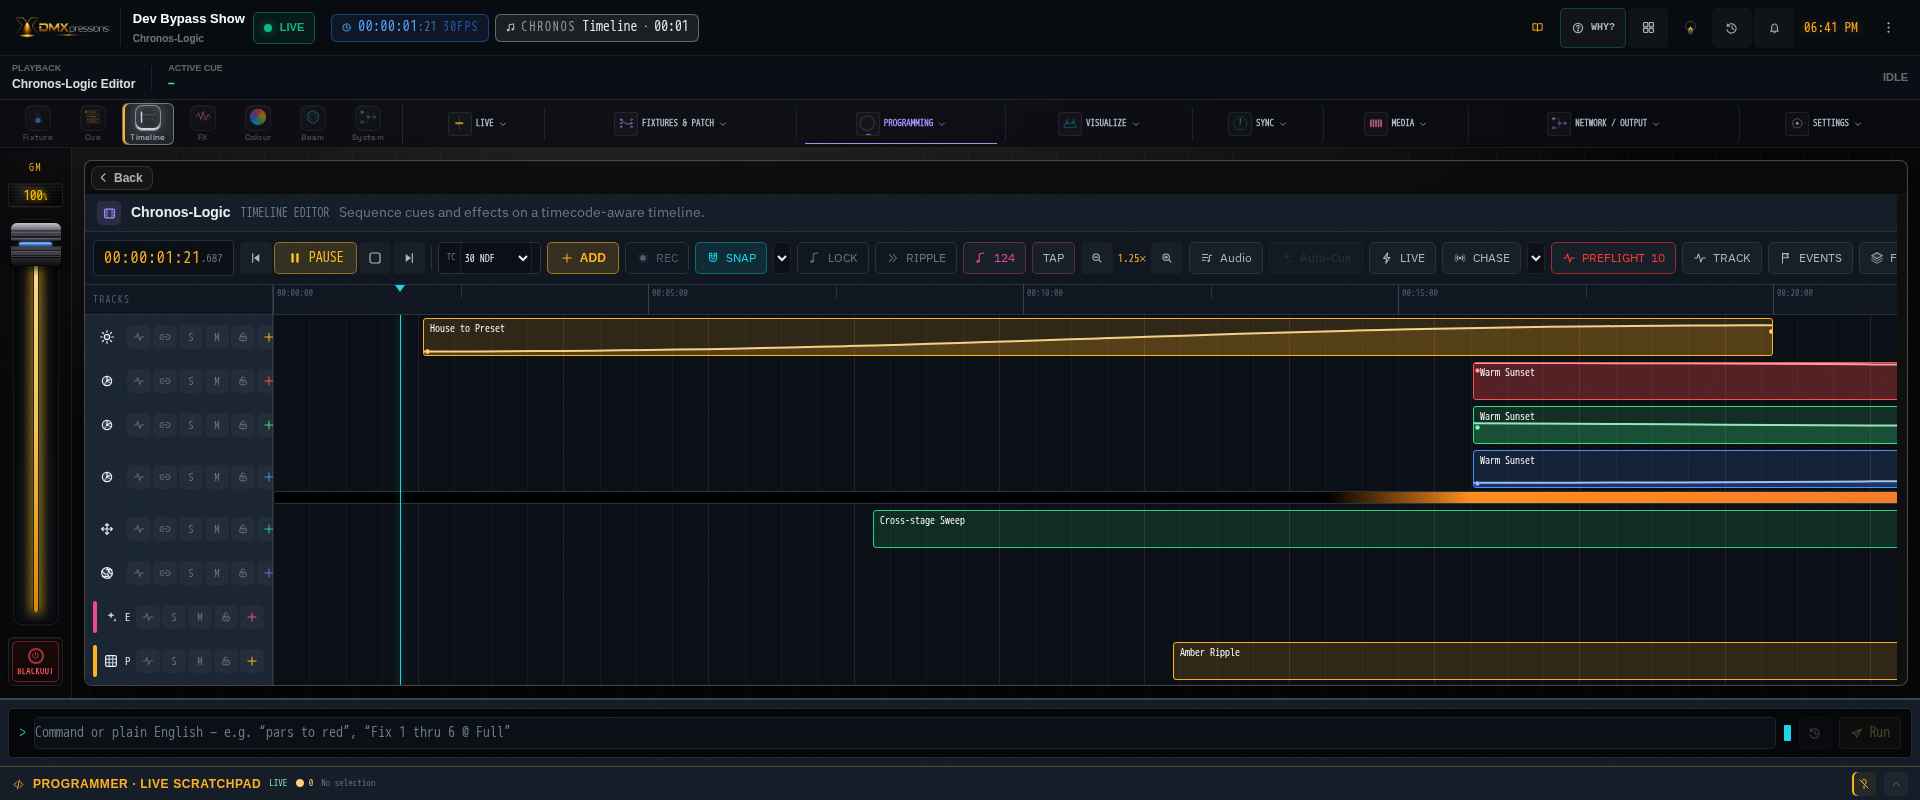Open the LIVE menu dropdown
The image size is (1920, 800).
pyautogui.click(x=478, y=123)
